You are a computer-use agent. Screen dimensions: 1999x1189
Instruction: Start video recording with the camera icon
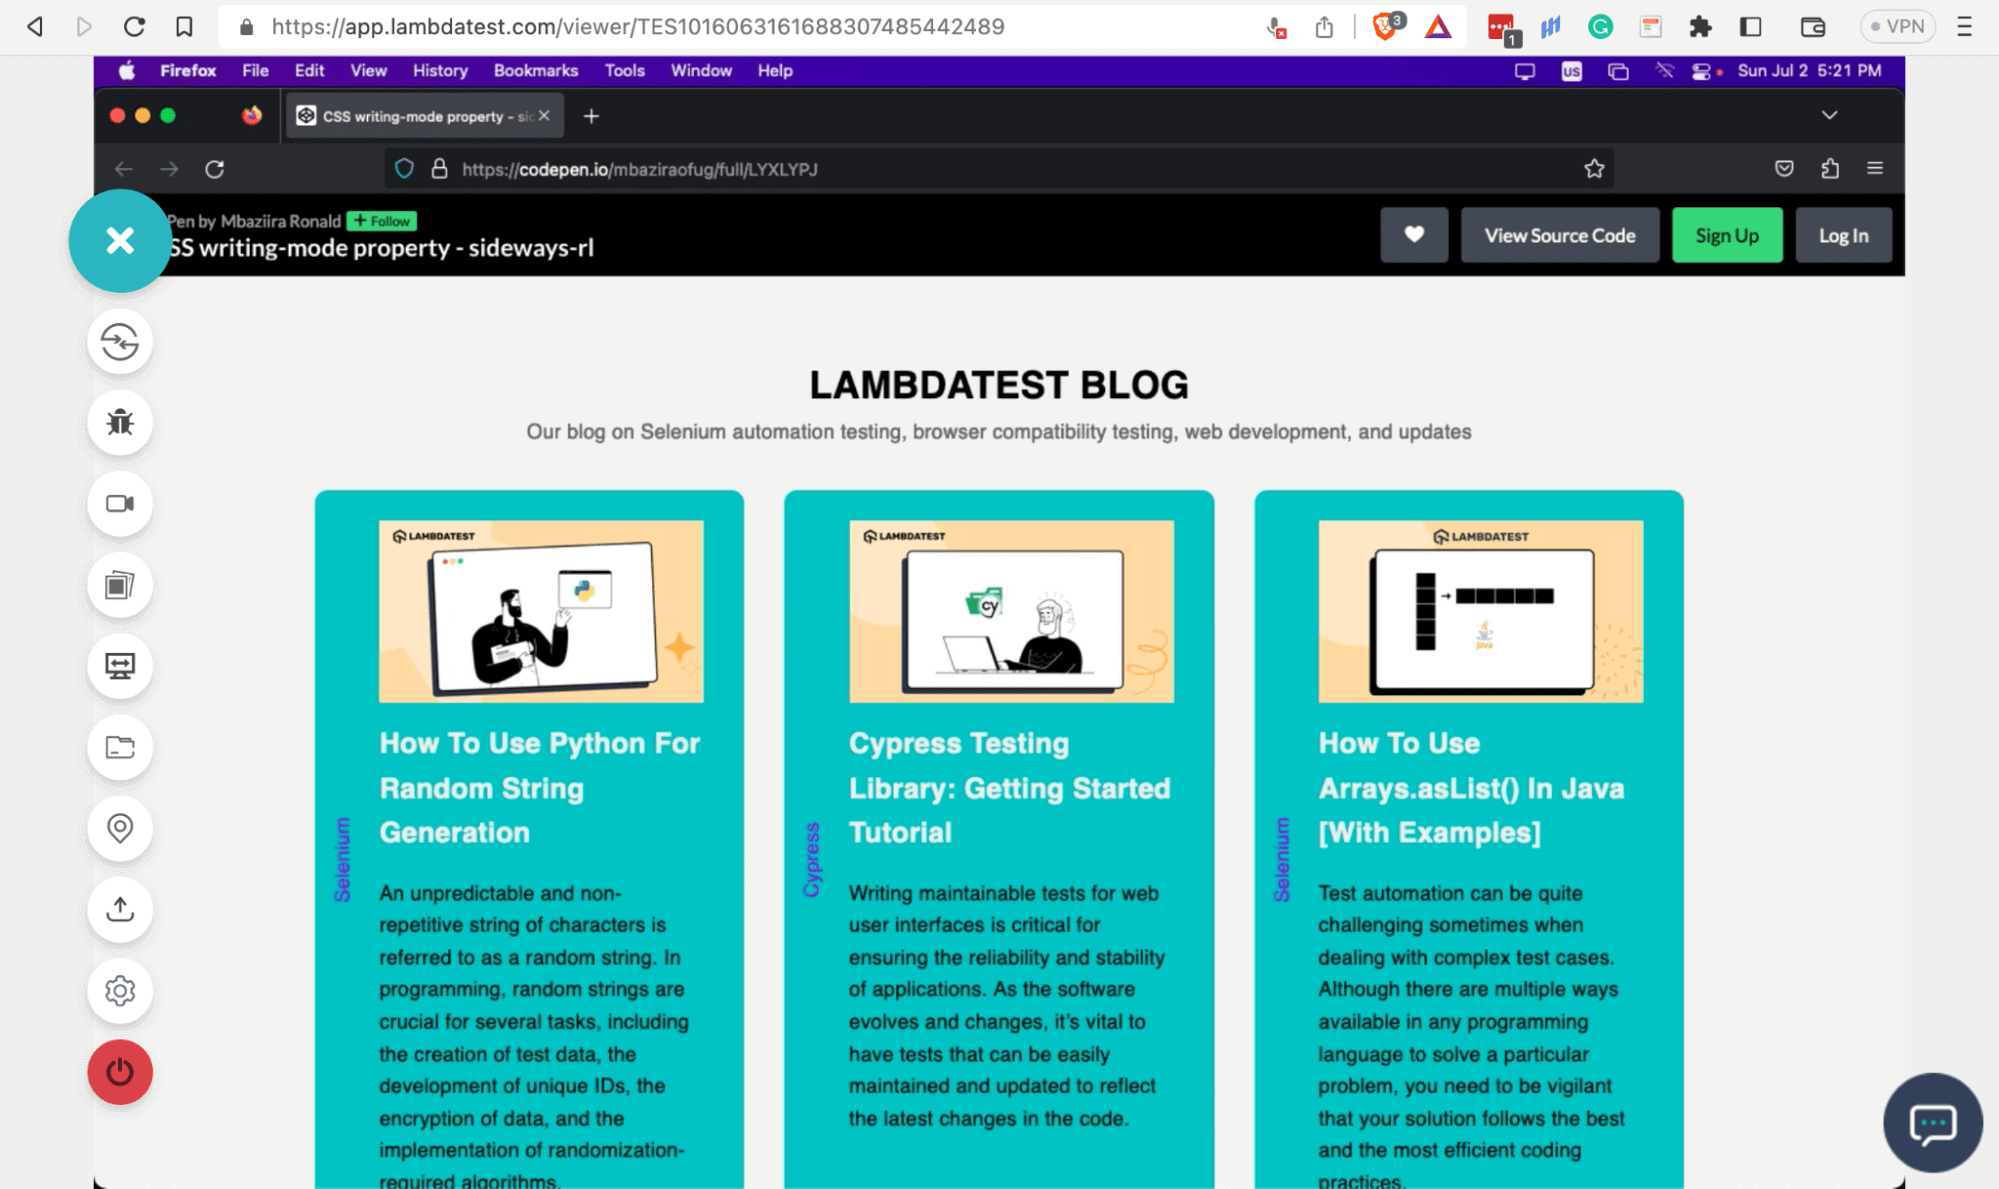tap(120, 504)
